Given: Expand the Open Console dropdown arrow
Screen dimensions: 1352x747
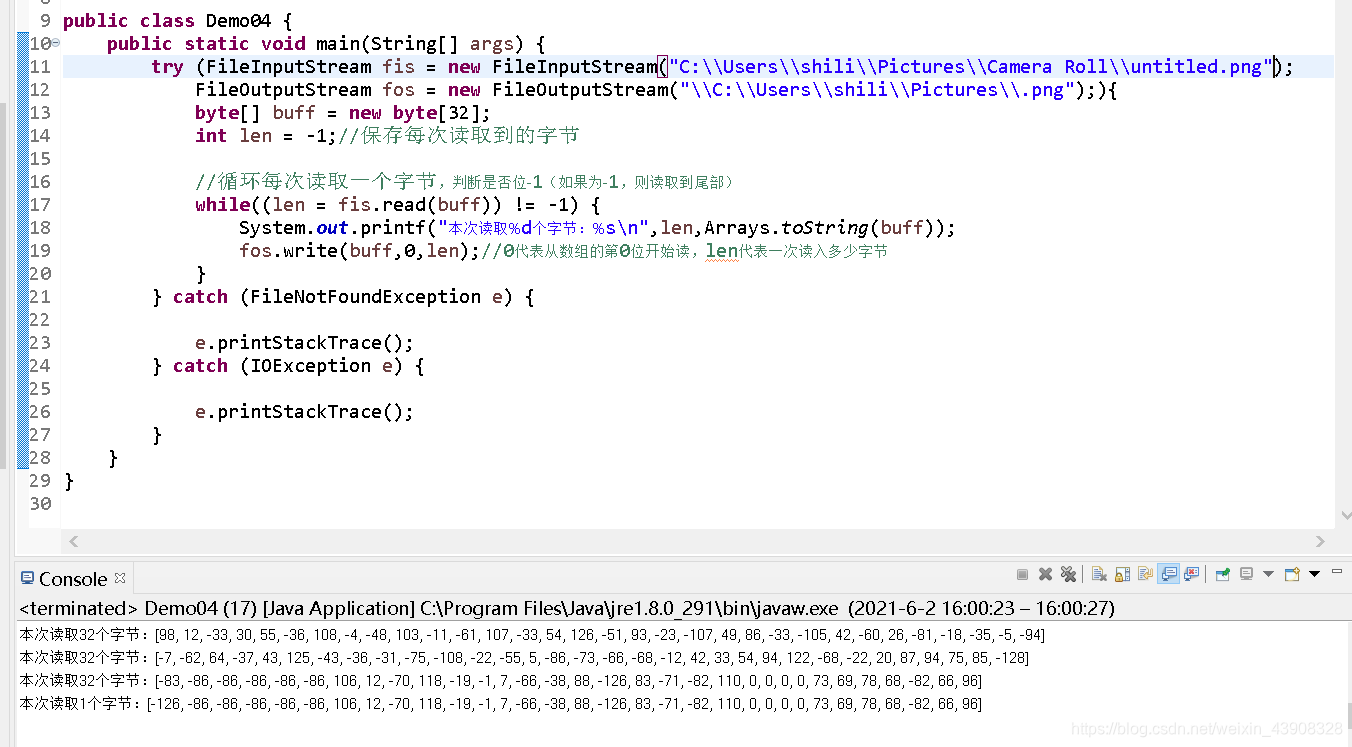Looking at the screenshot, I should (x=1314, y=574).
